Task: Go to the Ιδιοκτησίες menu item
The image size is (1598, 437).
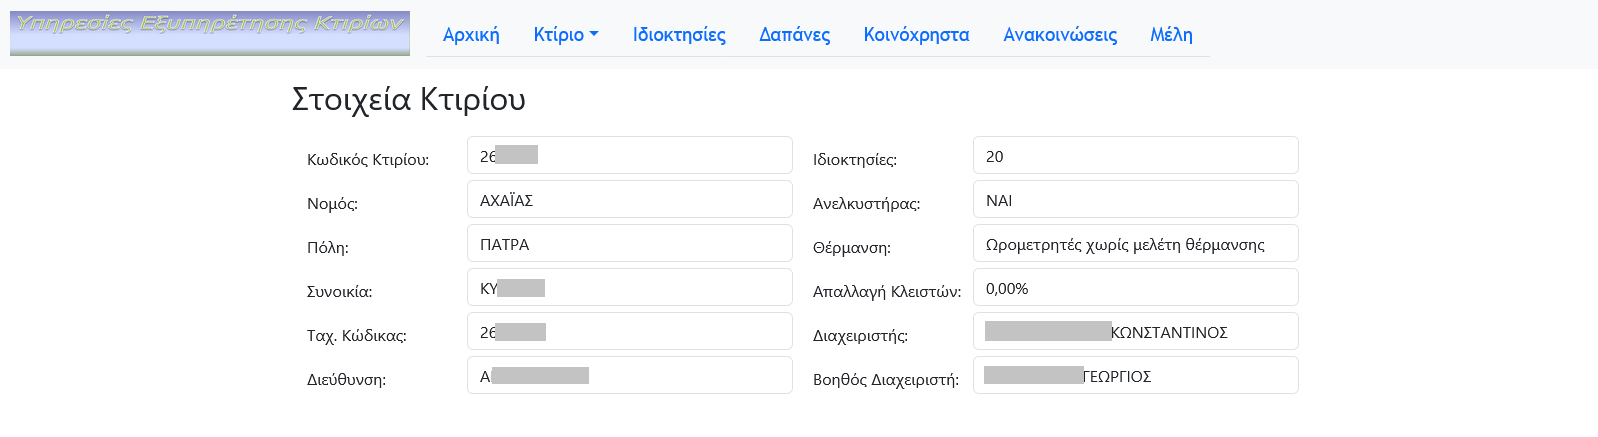Action: pyautogui.click(x=679, y=35)
